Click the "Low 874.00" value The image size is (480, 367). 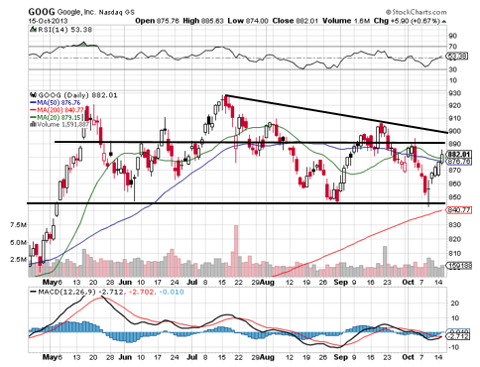248,21
